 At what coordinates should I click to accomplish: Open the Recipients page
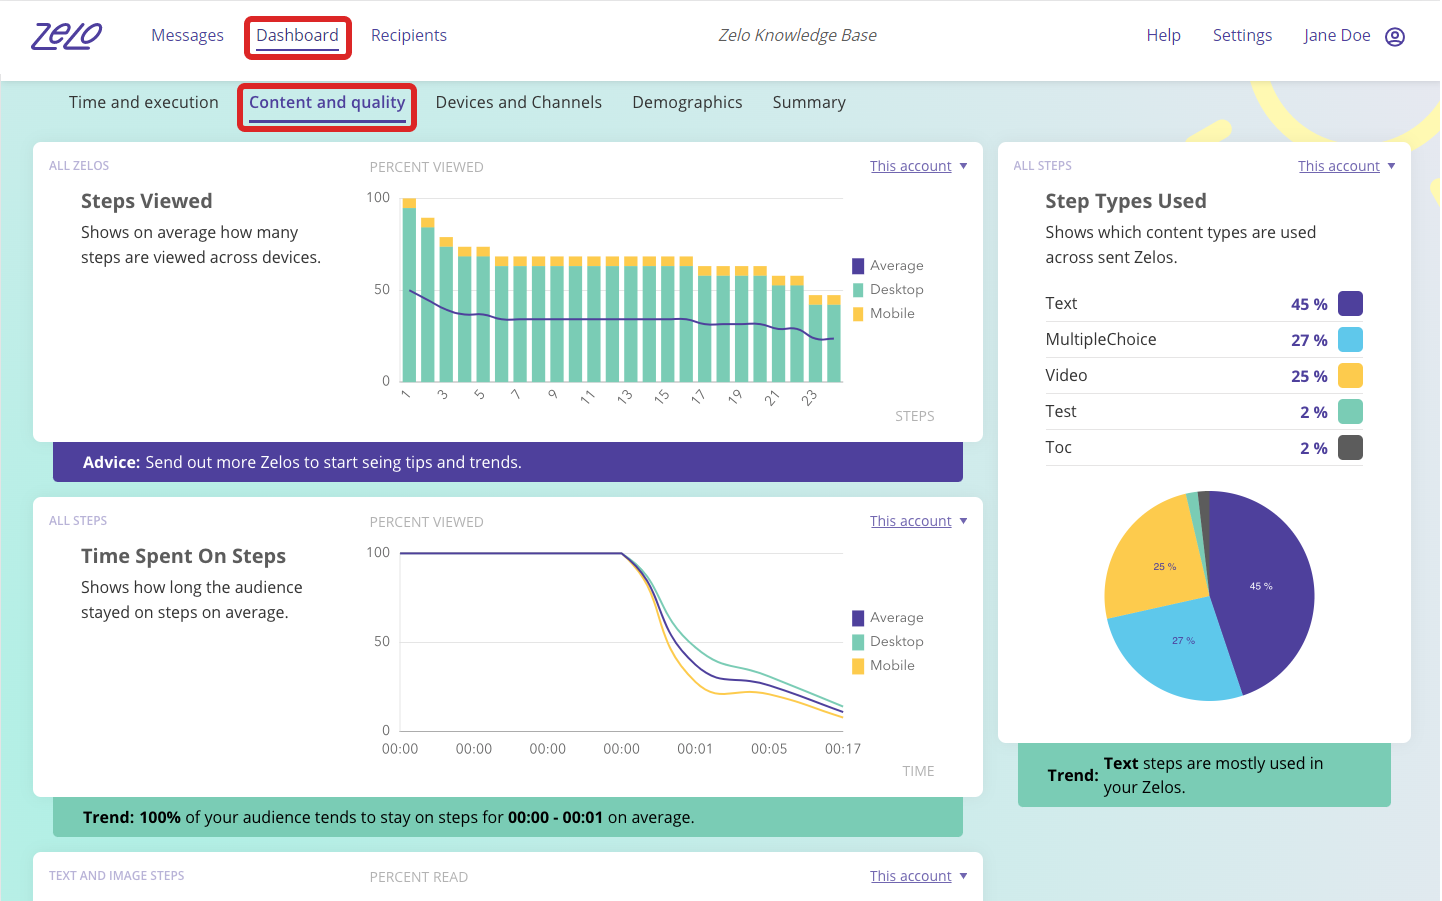pos(408,36)
